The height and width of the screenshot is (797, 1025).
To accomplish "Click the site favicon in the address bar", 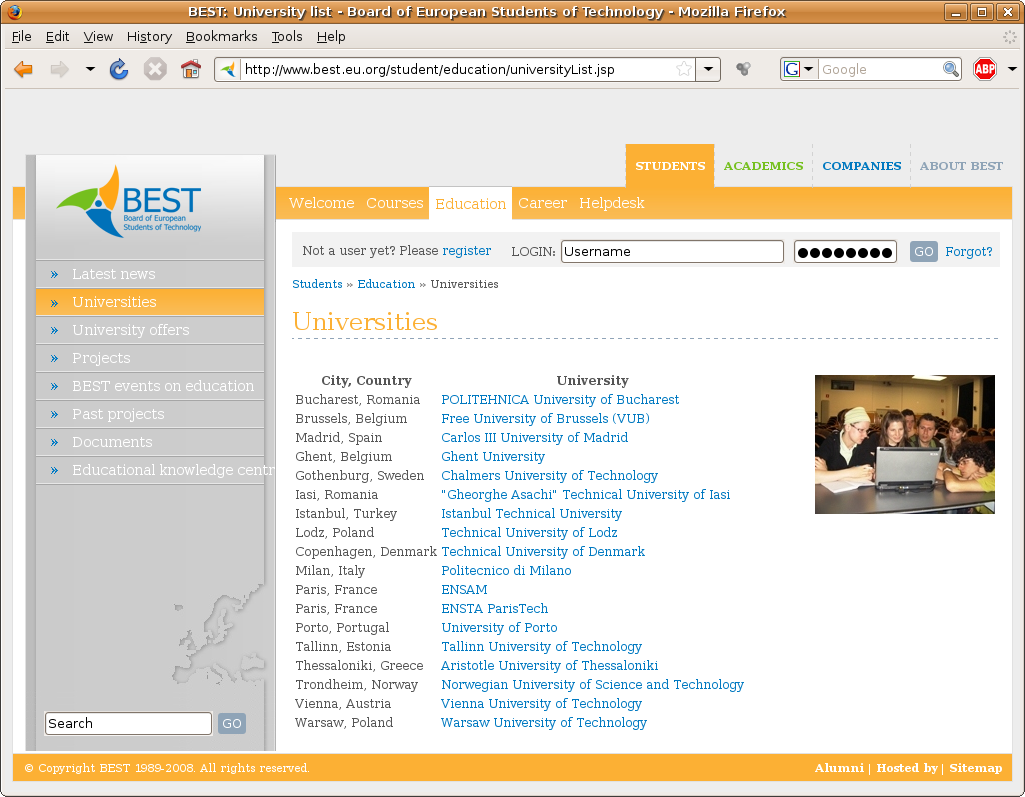I will [x=228, y=69].
